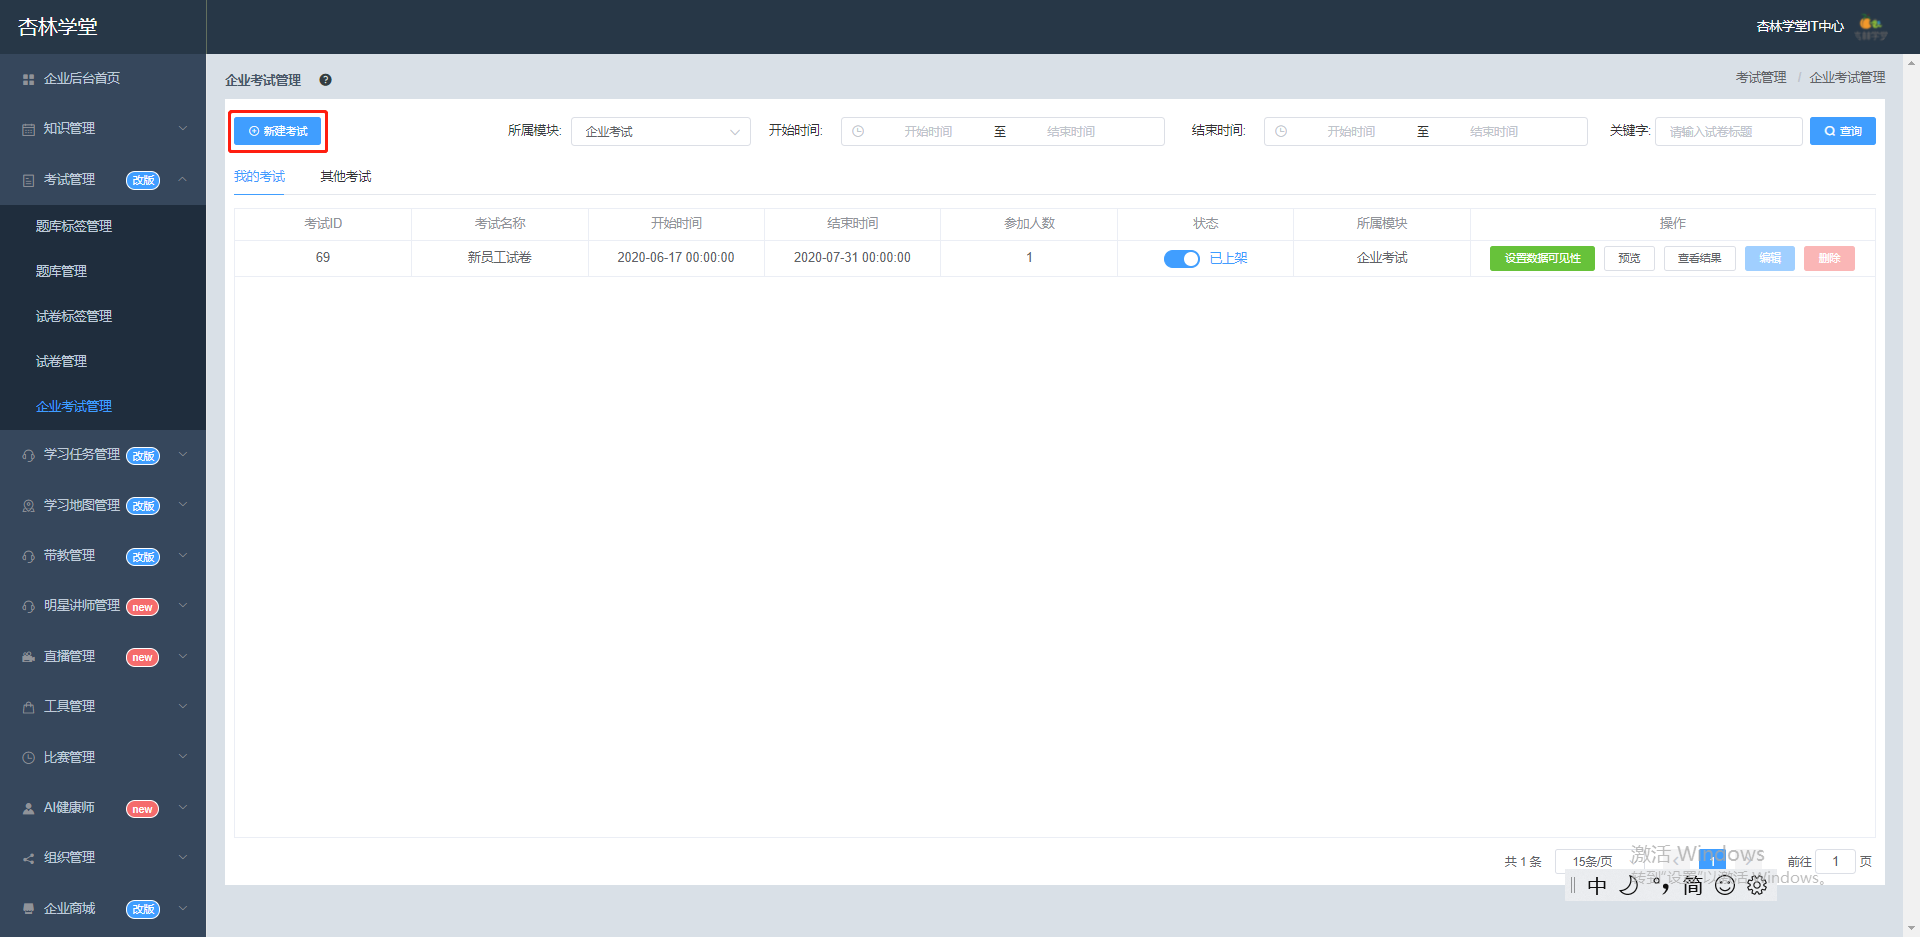Click the 设置数据可见性 button

1542,258
